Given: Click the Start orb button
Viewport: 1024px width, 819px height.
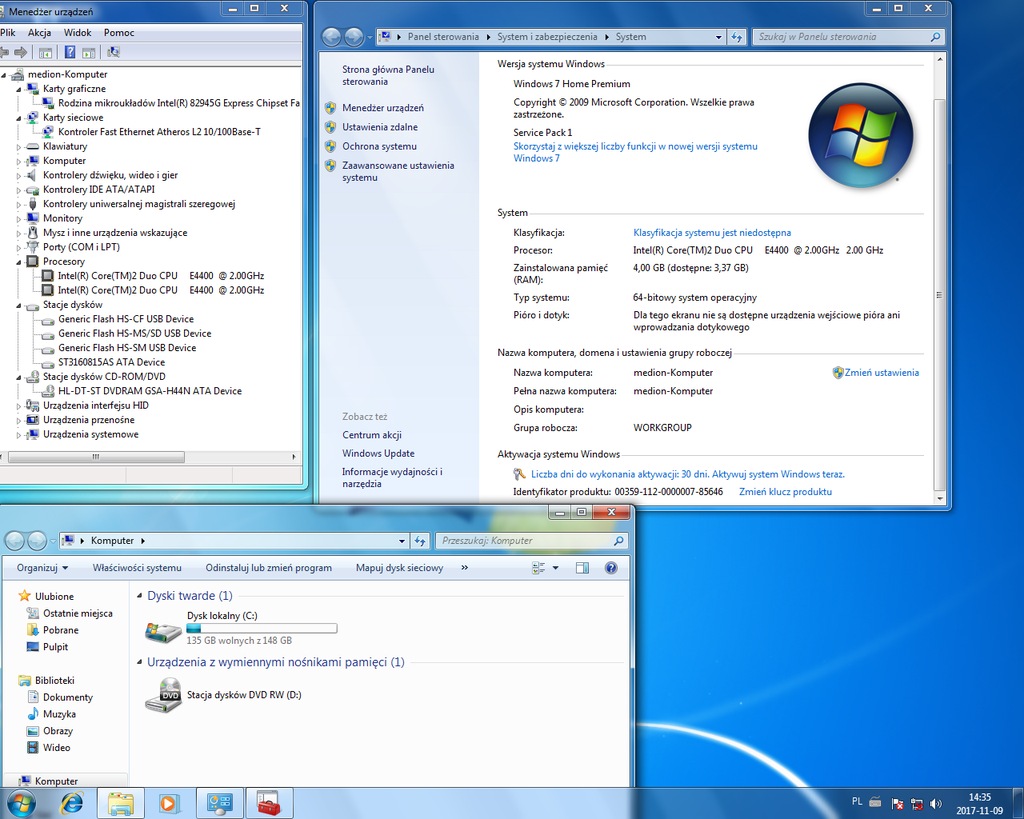Looking at the screenshot, I should [20, 802].
